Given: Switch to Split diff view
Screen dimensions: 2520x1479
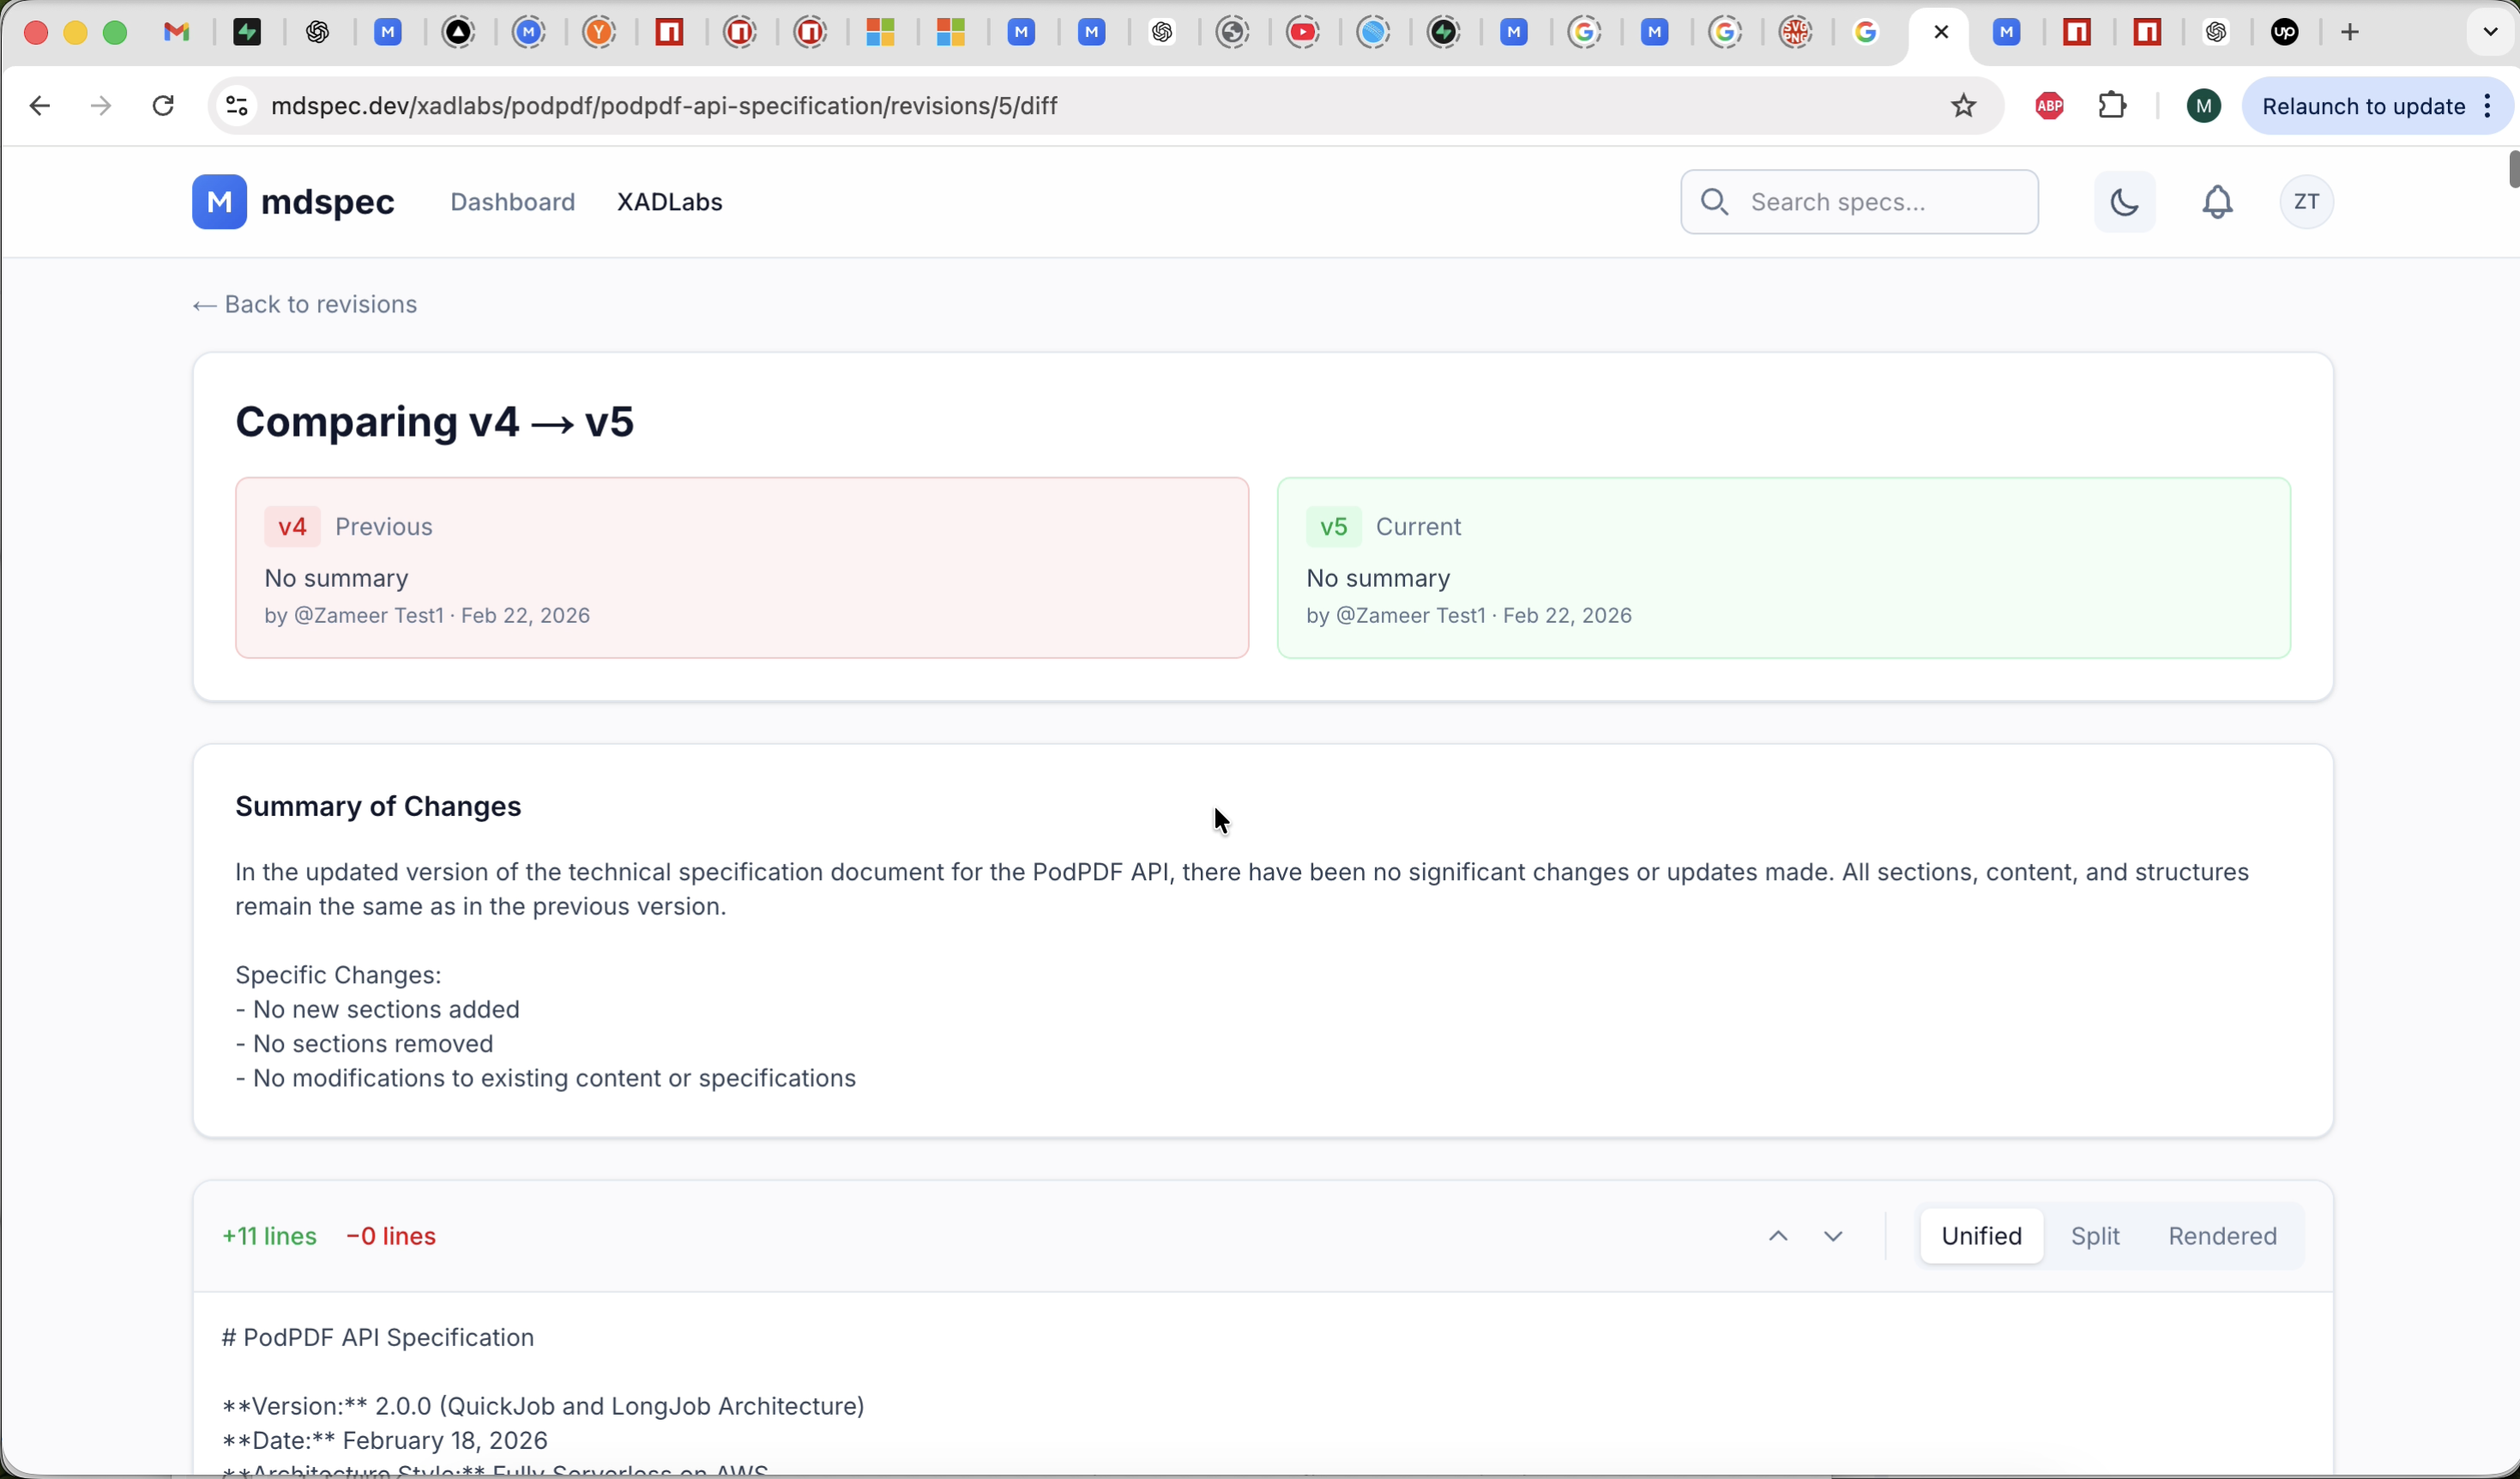Looking at the screenshot, I should click(2096, 1235).
